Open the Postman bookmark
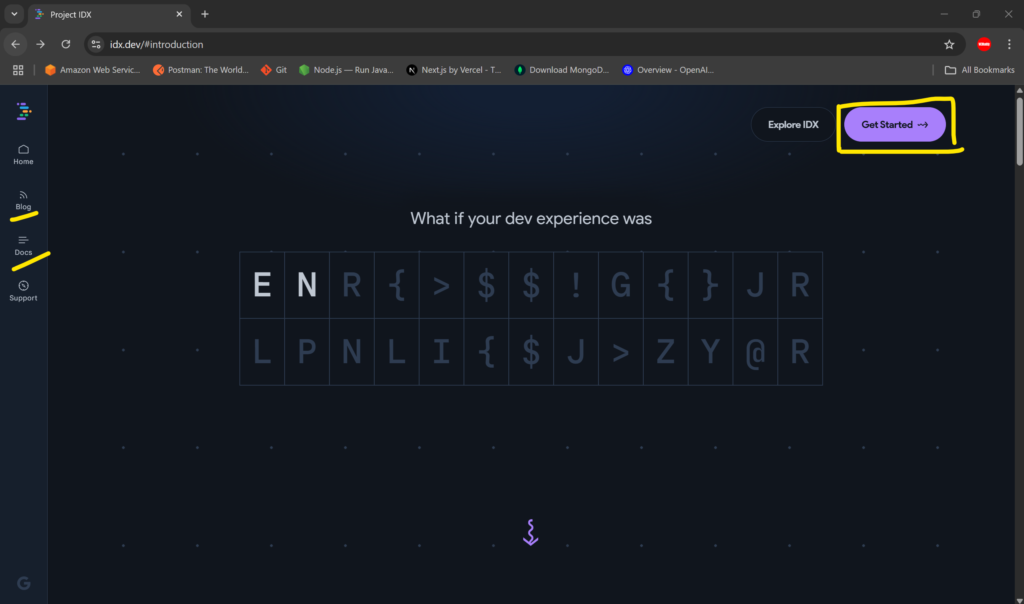 tap(200, 70)
